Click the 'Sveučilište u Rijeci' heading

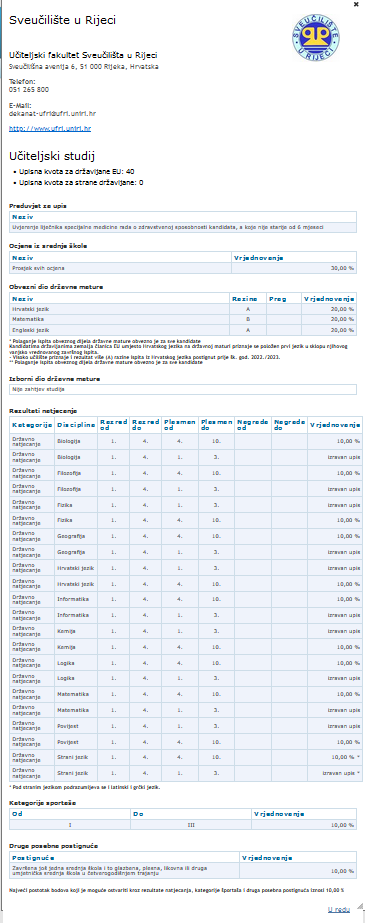(x=62, y=21)
